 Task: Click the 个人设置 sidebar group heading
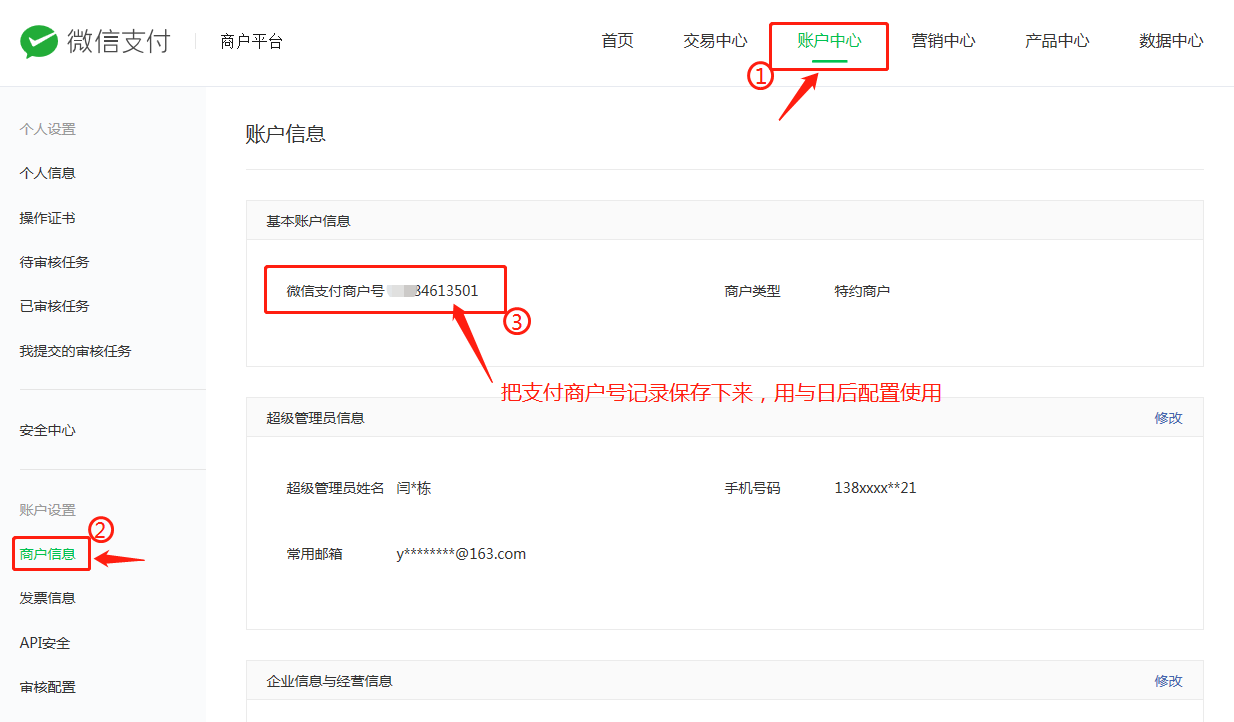[x=48, y=129]
